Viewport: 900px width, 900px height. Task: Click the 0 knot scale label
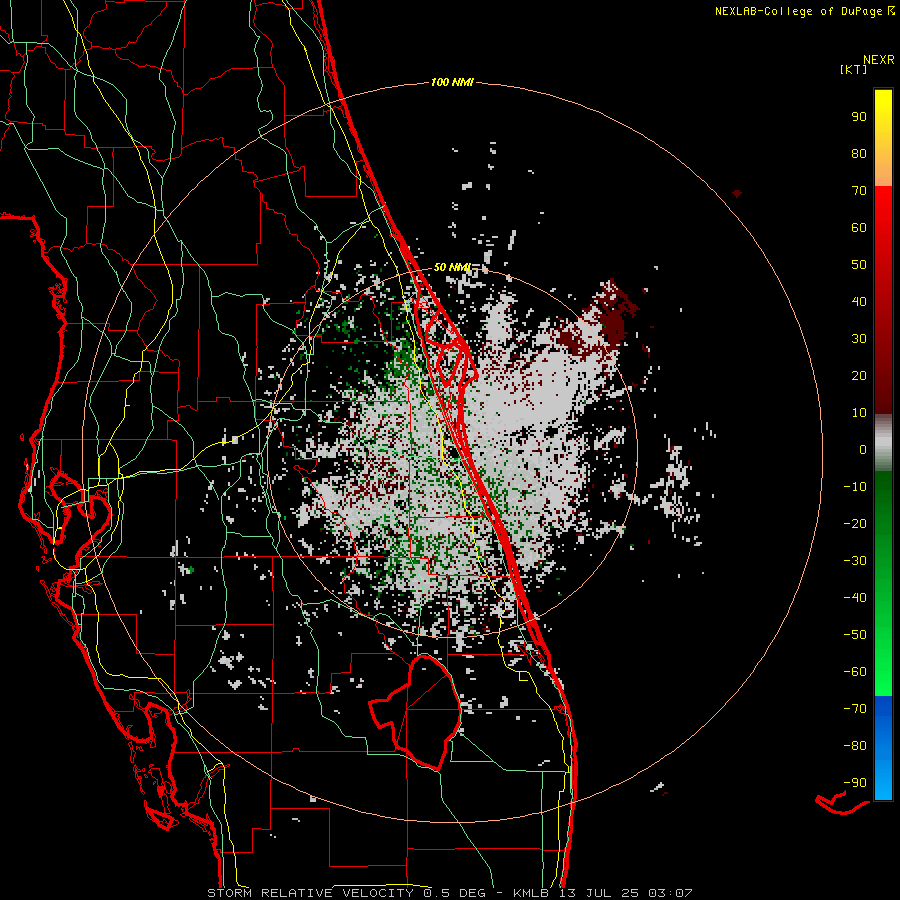tap(863, 449)
